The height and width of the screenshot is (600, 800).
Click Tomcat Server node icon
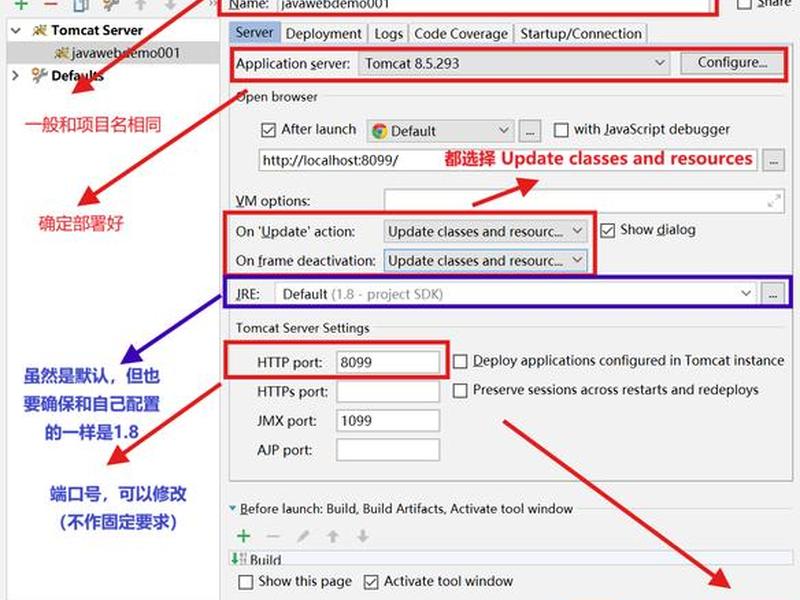click(40, 31)
